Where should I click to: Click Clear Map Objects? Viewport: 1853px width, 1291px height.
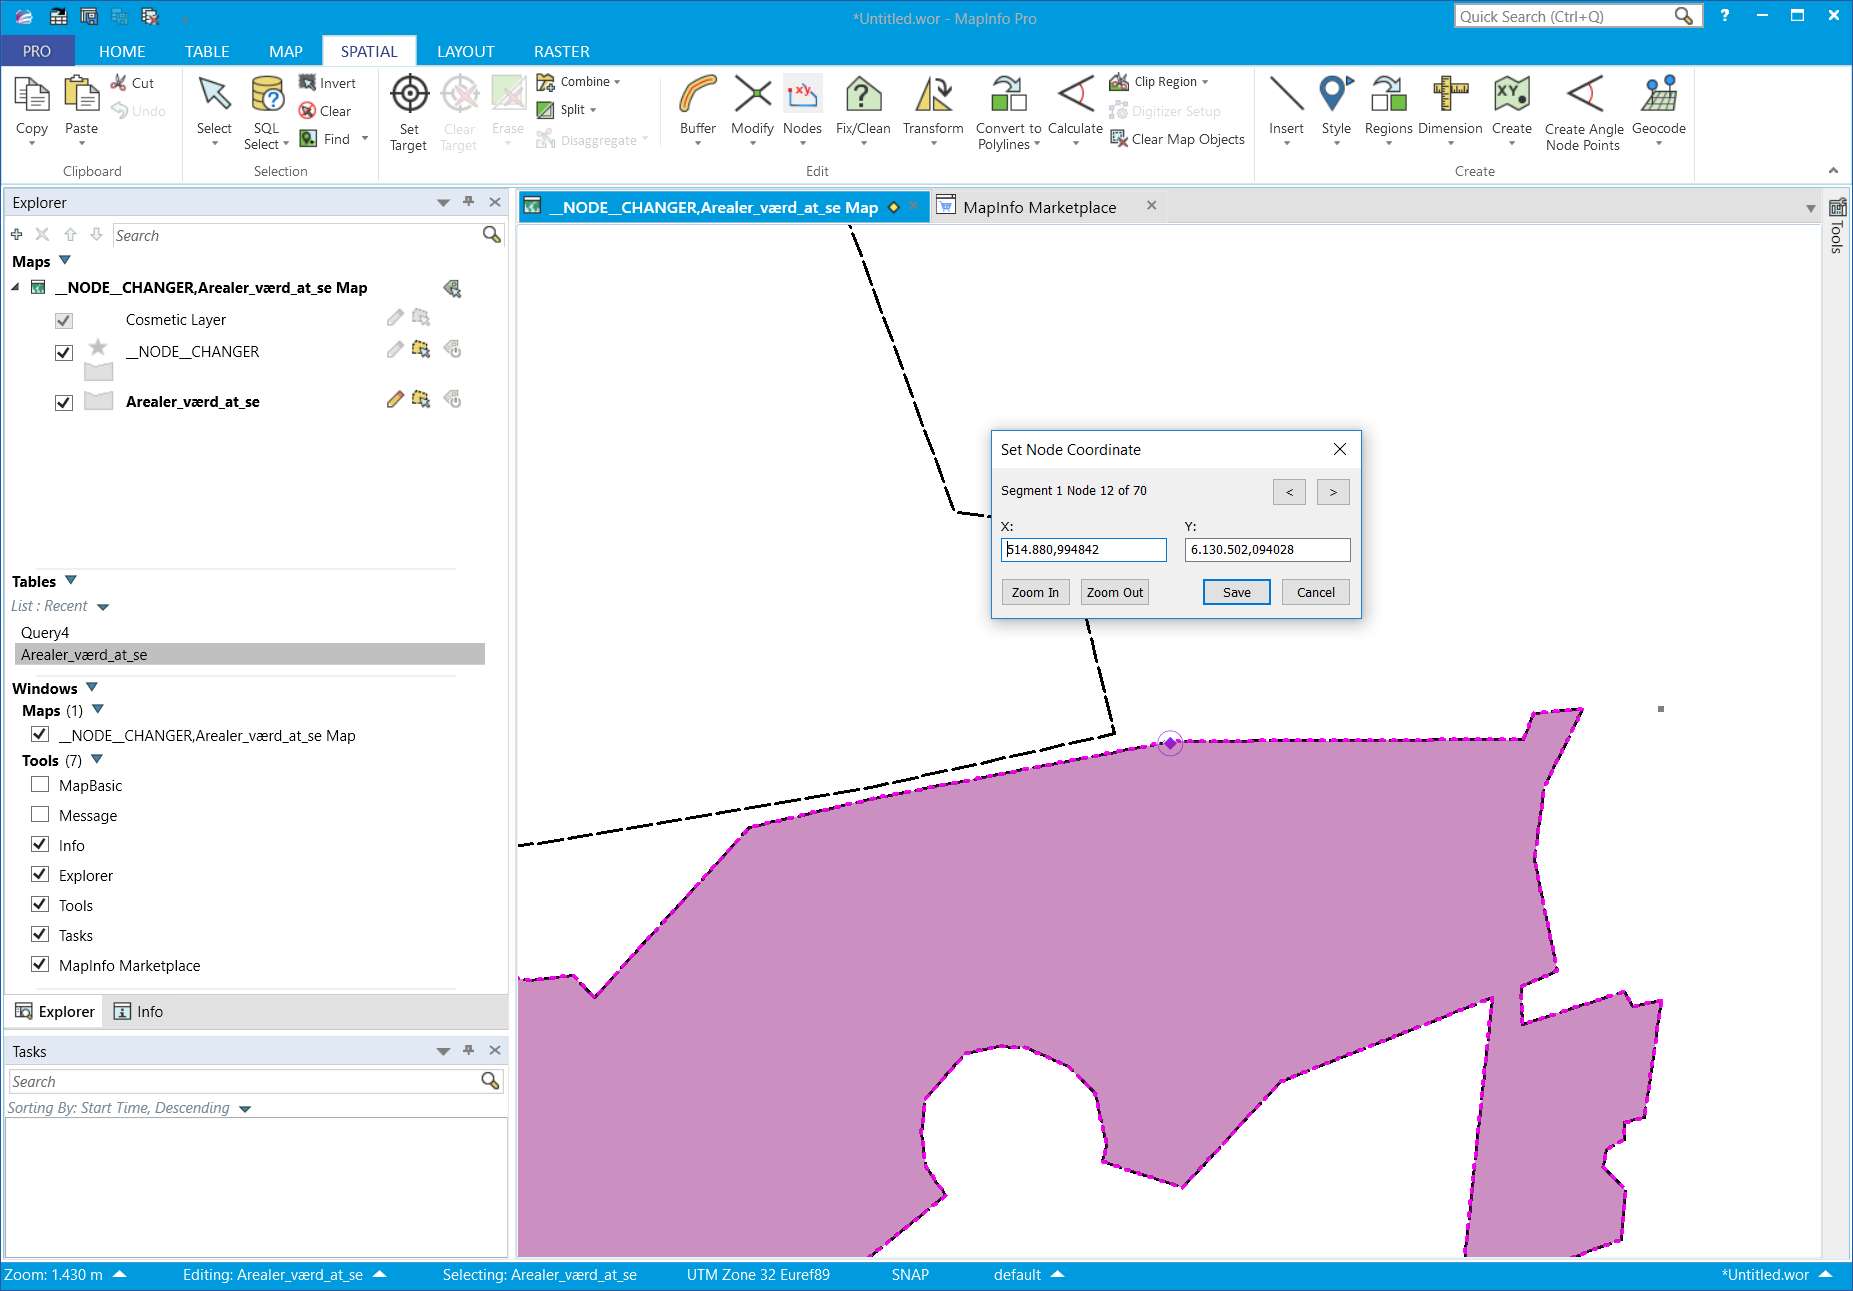[1177, 139]
